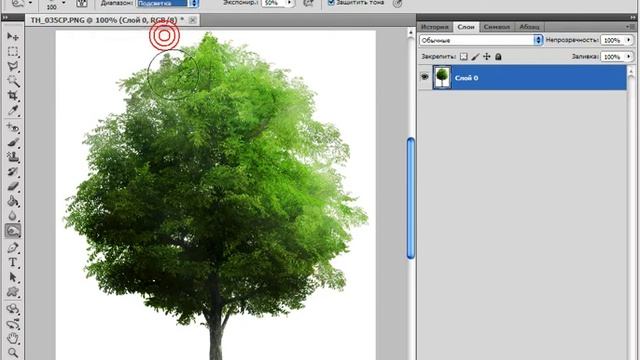Select the Pen tool
Viewport: 640px width, 360px height.
tap(13, 248)
